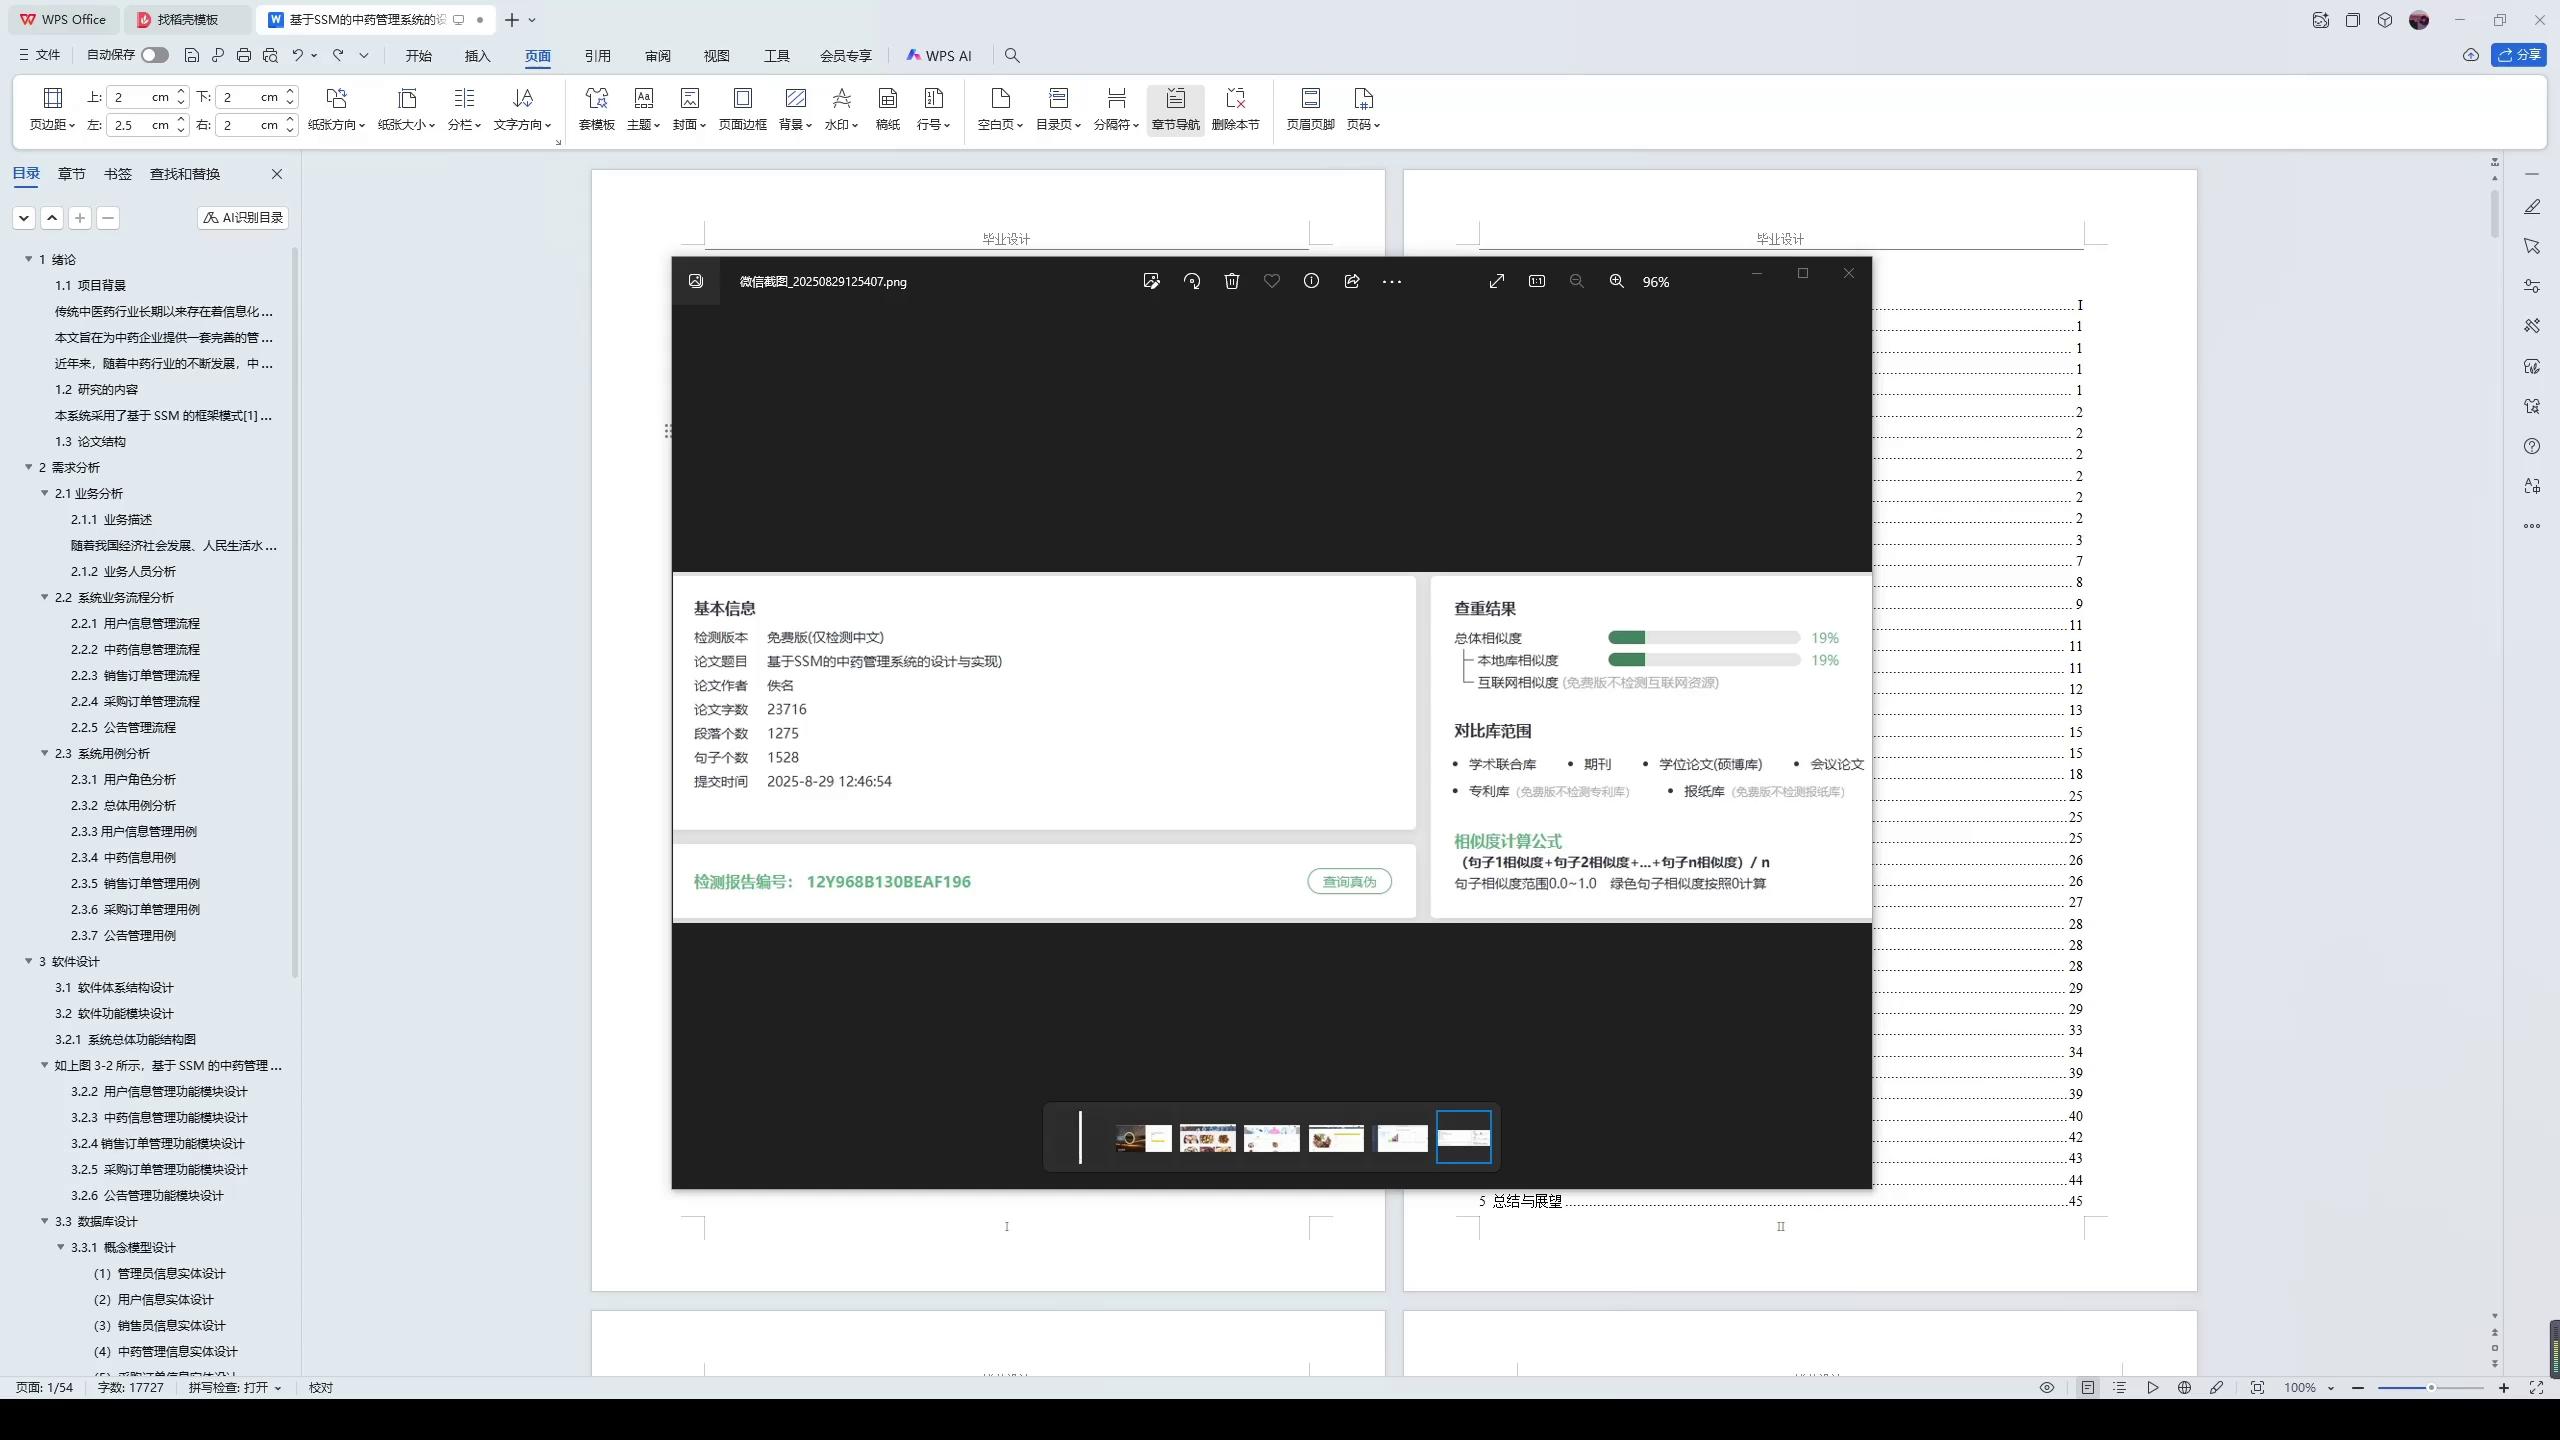The width and height of the screenshot is (2560, 1440).
Task: Select the highlighted thumbnail in viewer filmstrip
Action: pos(1464,1137)
